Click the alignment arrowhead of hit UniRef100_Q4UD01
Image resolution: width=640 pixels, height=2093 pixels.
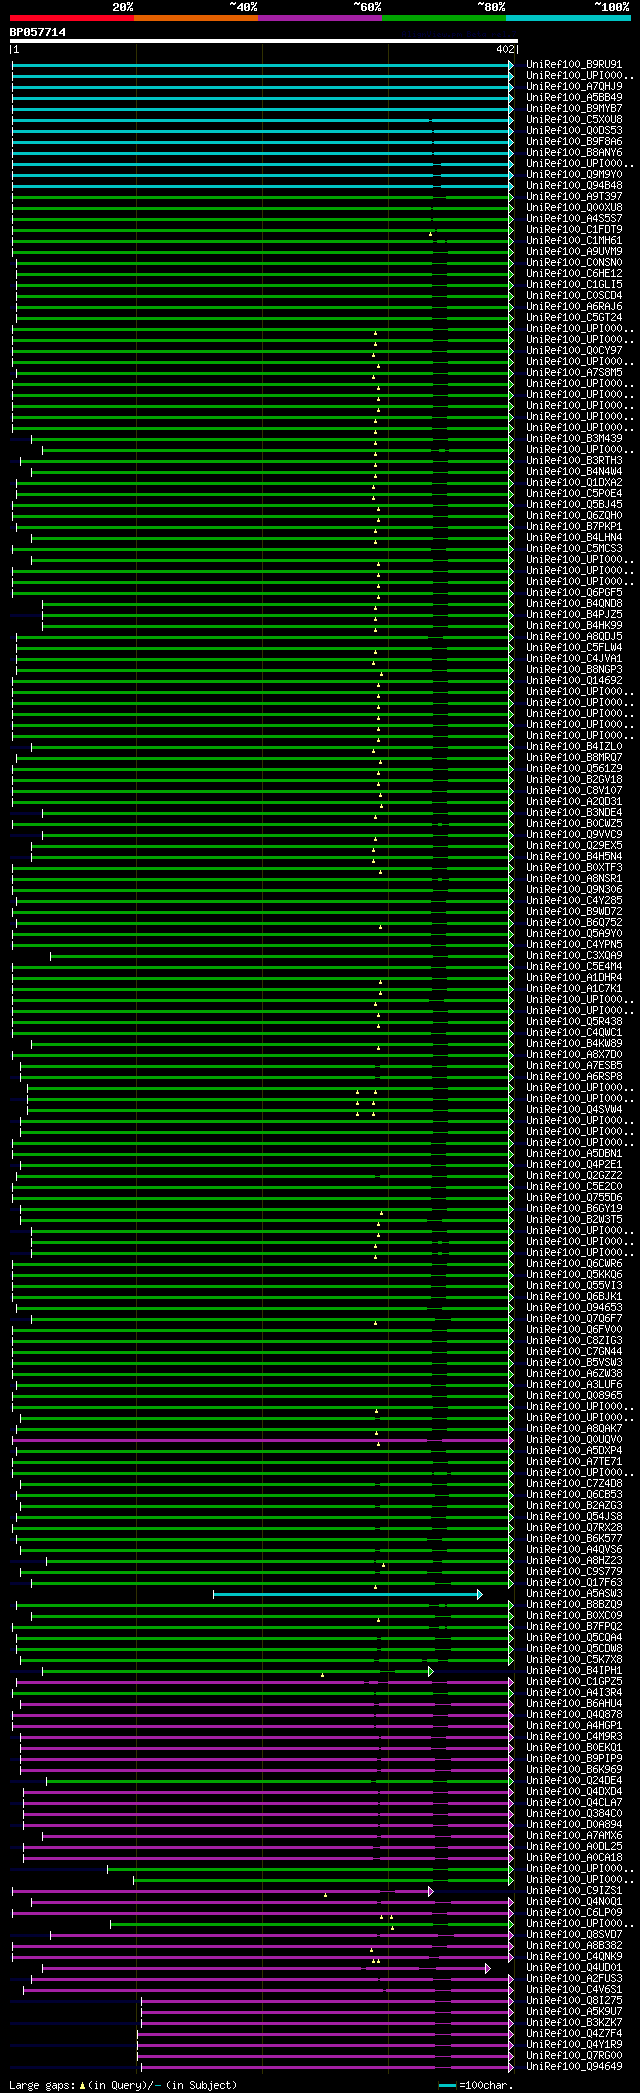488,1968
